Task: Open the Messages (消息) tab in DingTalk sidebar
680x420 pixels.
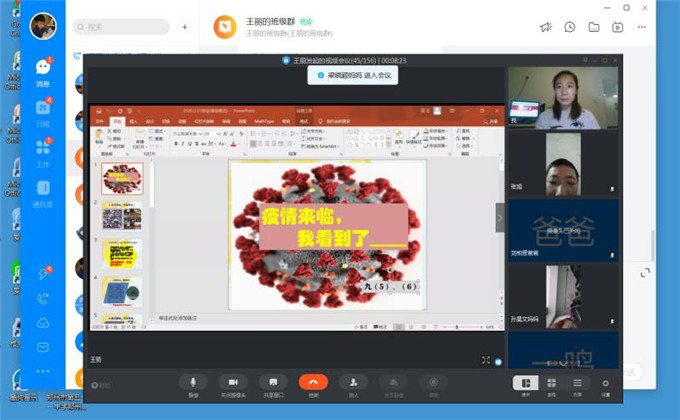Action: pyautogui.click(x=42, y=72)
